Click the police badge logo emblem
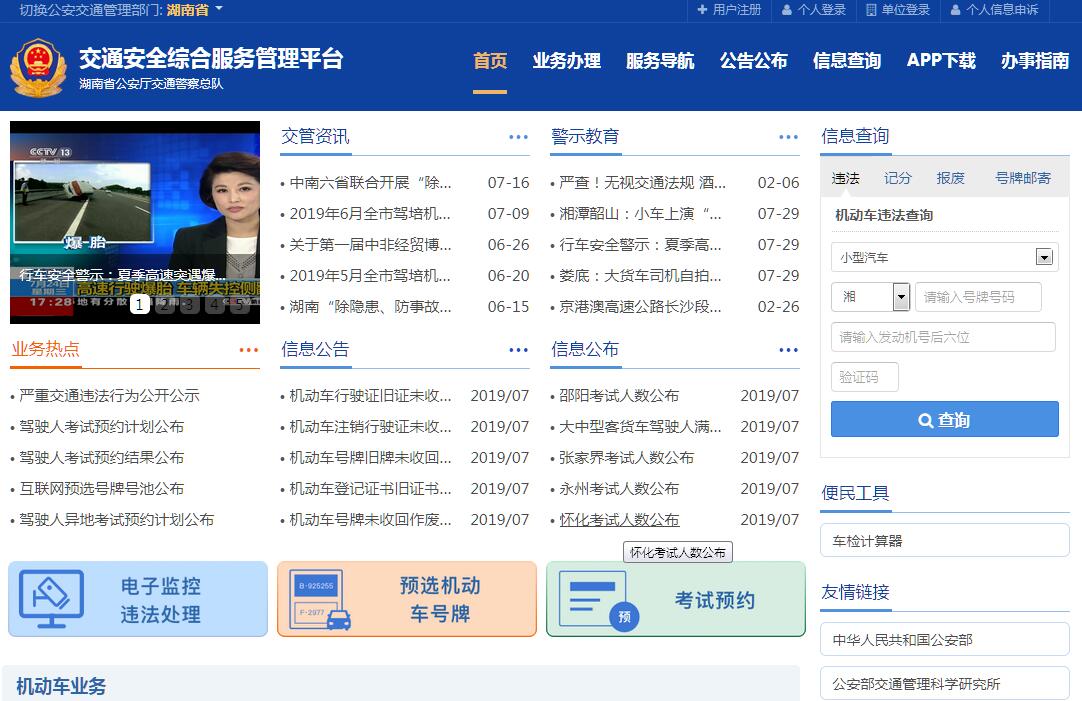1082x701 pixels. 38,67
